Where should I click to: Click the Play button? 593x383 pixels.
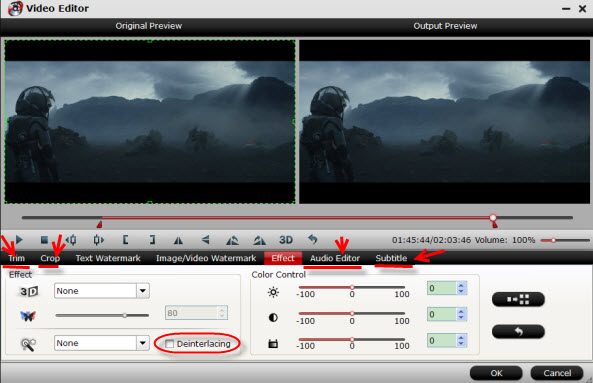coord(19,240)
